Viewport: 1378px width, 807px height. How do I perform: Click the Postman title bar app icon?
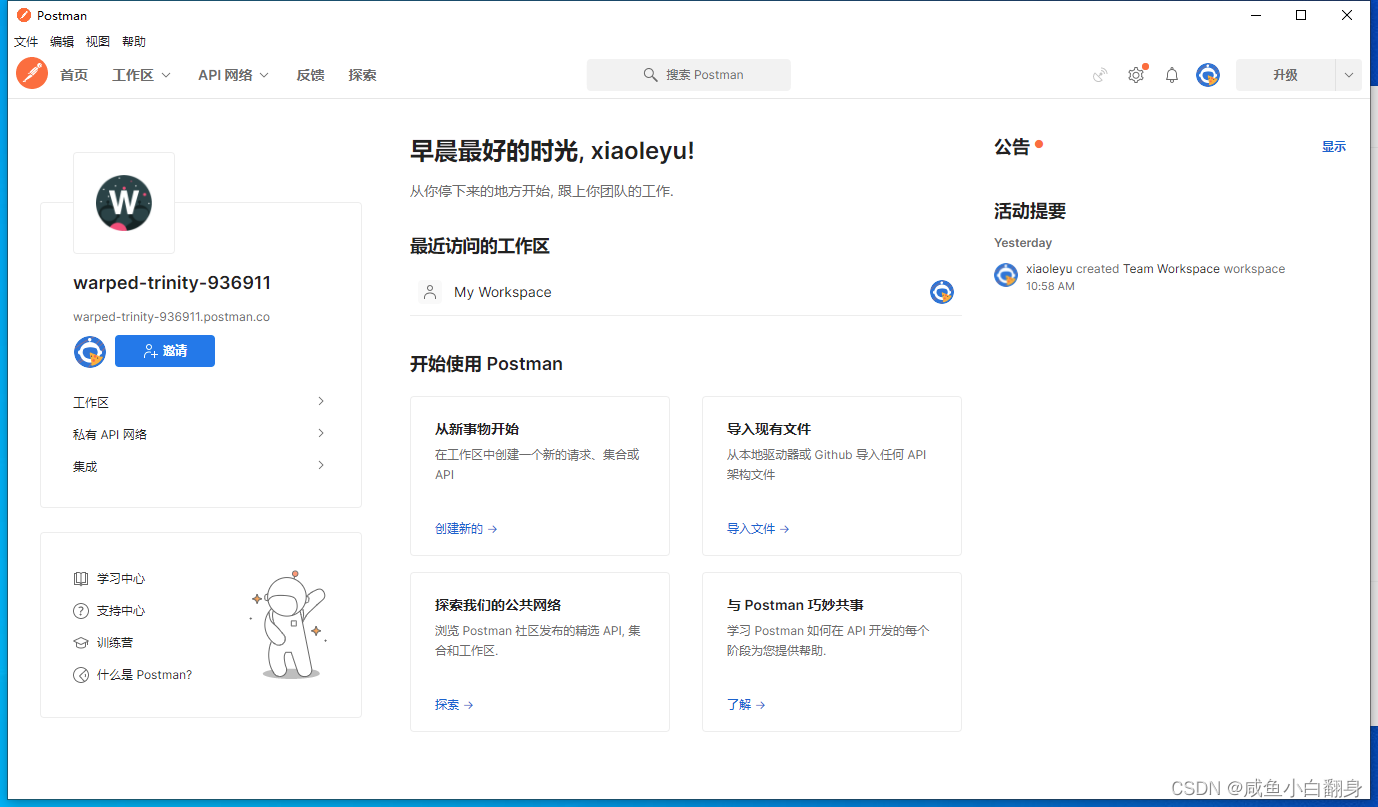pyautogui.click(x=23, y=15)
